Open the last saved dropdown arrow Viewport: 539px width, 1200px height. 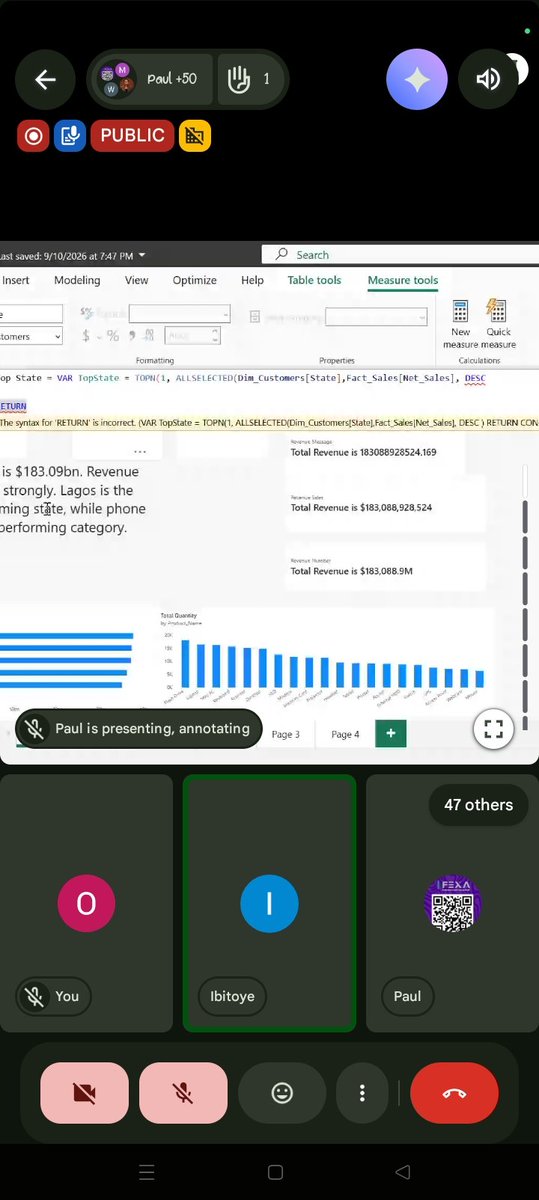(142, 255)
